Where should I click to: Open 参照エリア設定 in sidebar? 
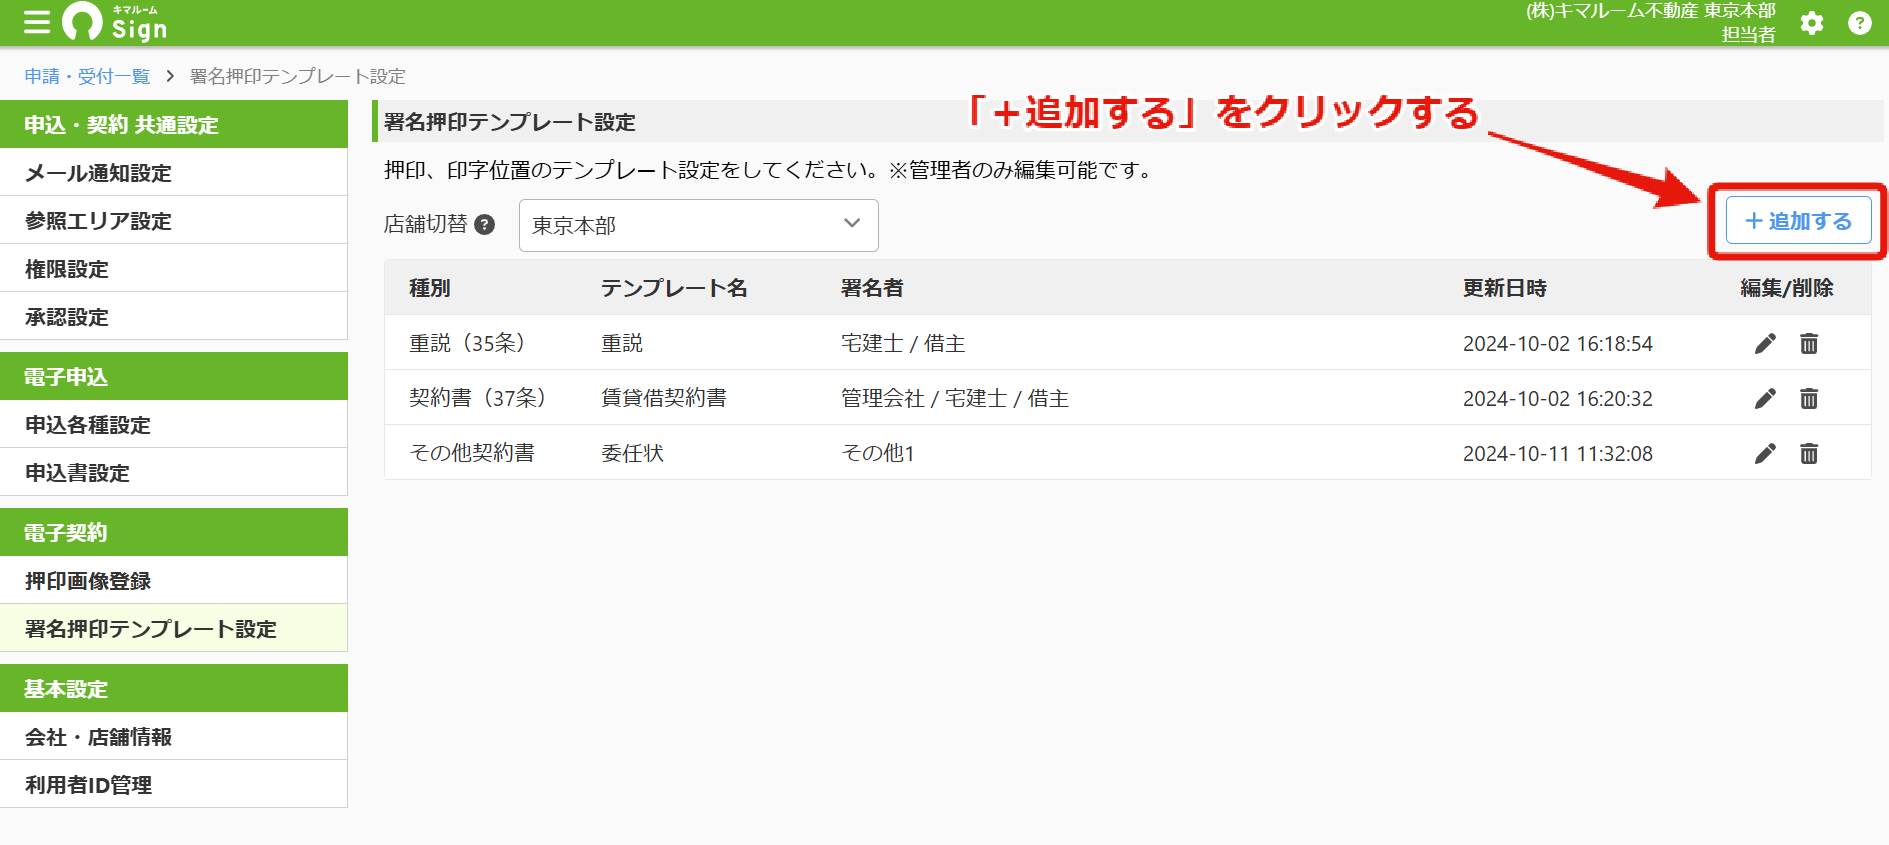click(x=174, y=221)
